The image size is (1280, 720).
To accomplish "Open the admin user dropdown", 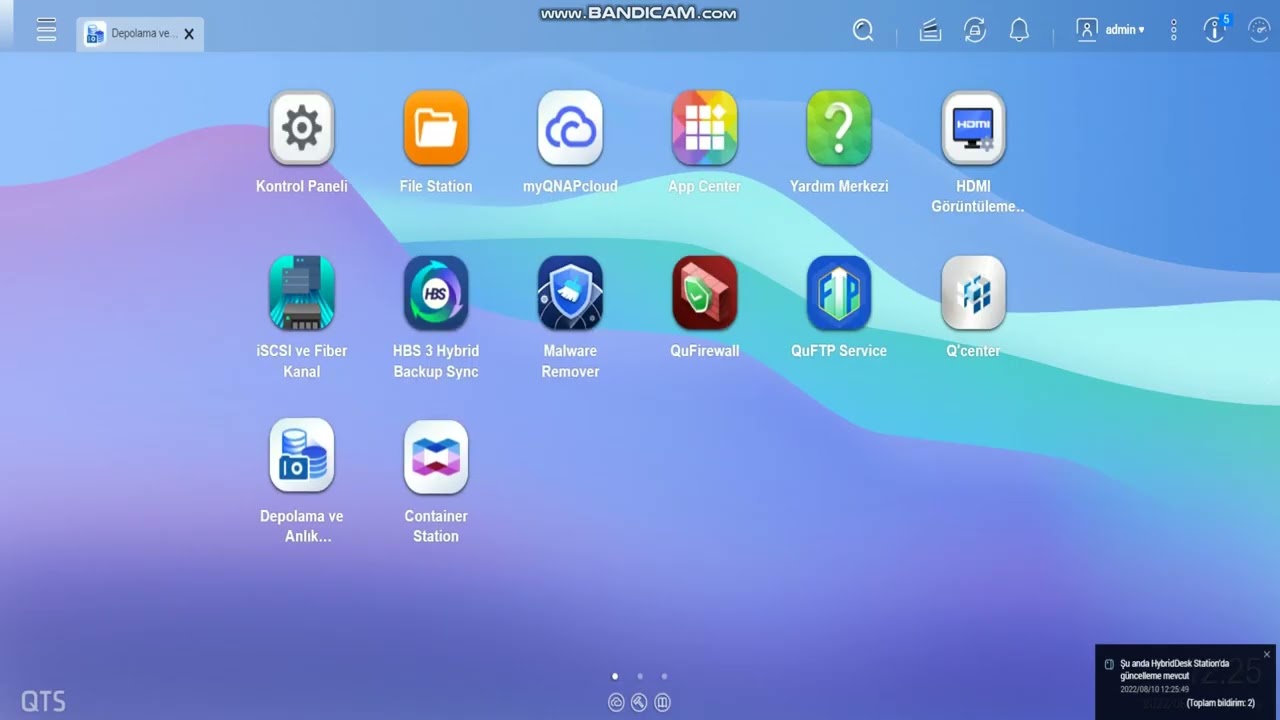I will (1111, 30).
